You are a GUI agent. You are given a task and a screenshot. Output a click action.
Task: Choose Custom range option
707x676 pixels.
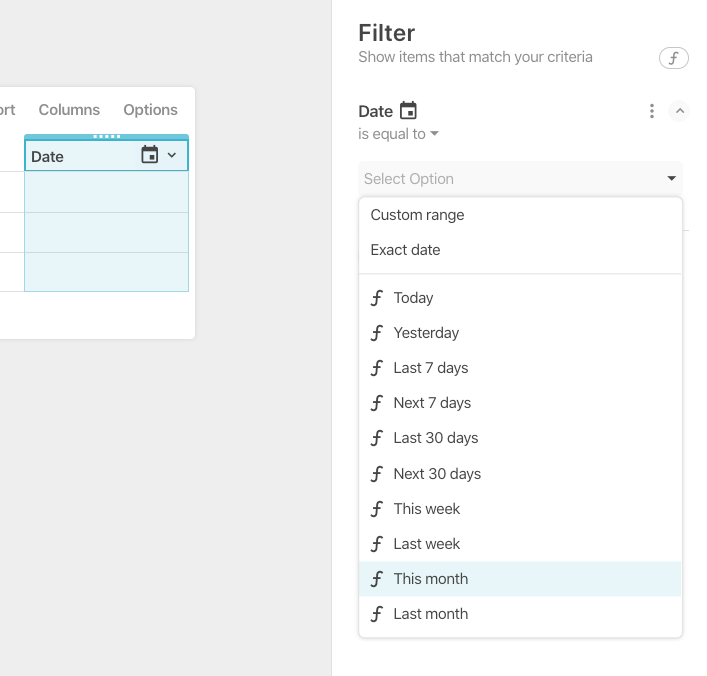(x=417, y=215)
